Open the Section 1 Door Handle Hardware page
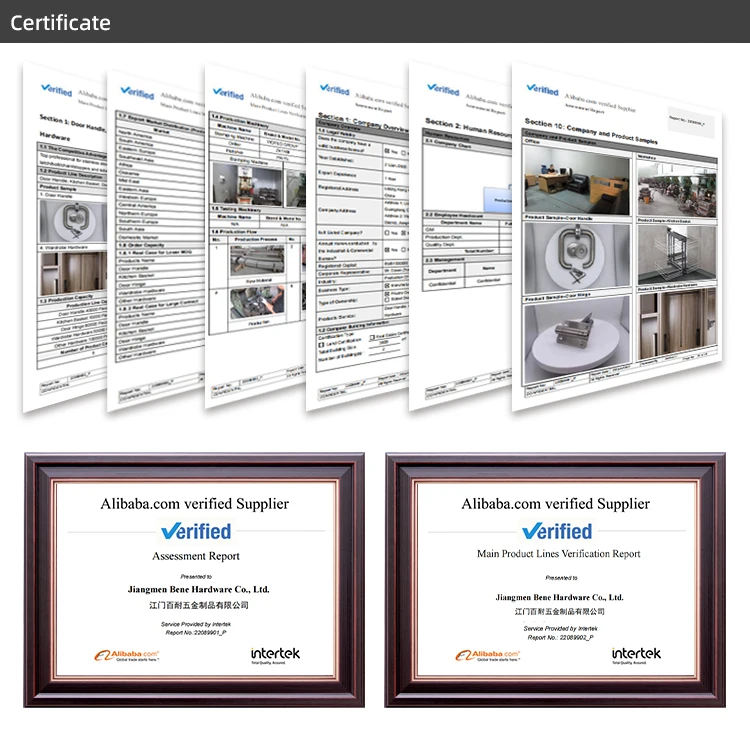 point(65,237)
